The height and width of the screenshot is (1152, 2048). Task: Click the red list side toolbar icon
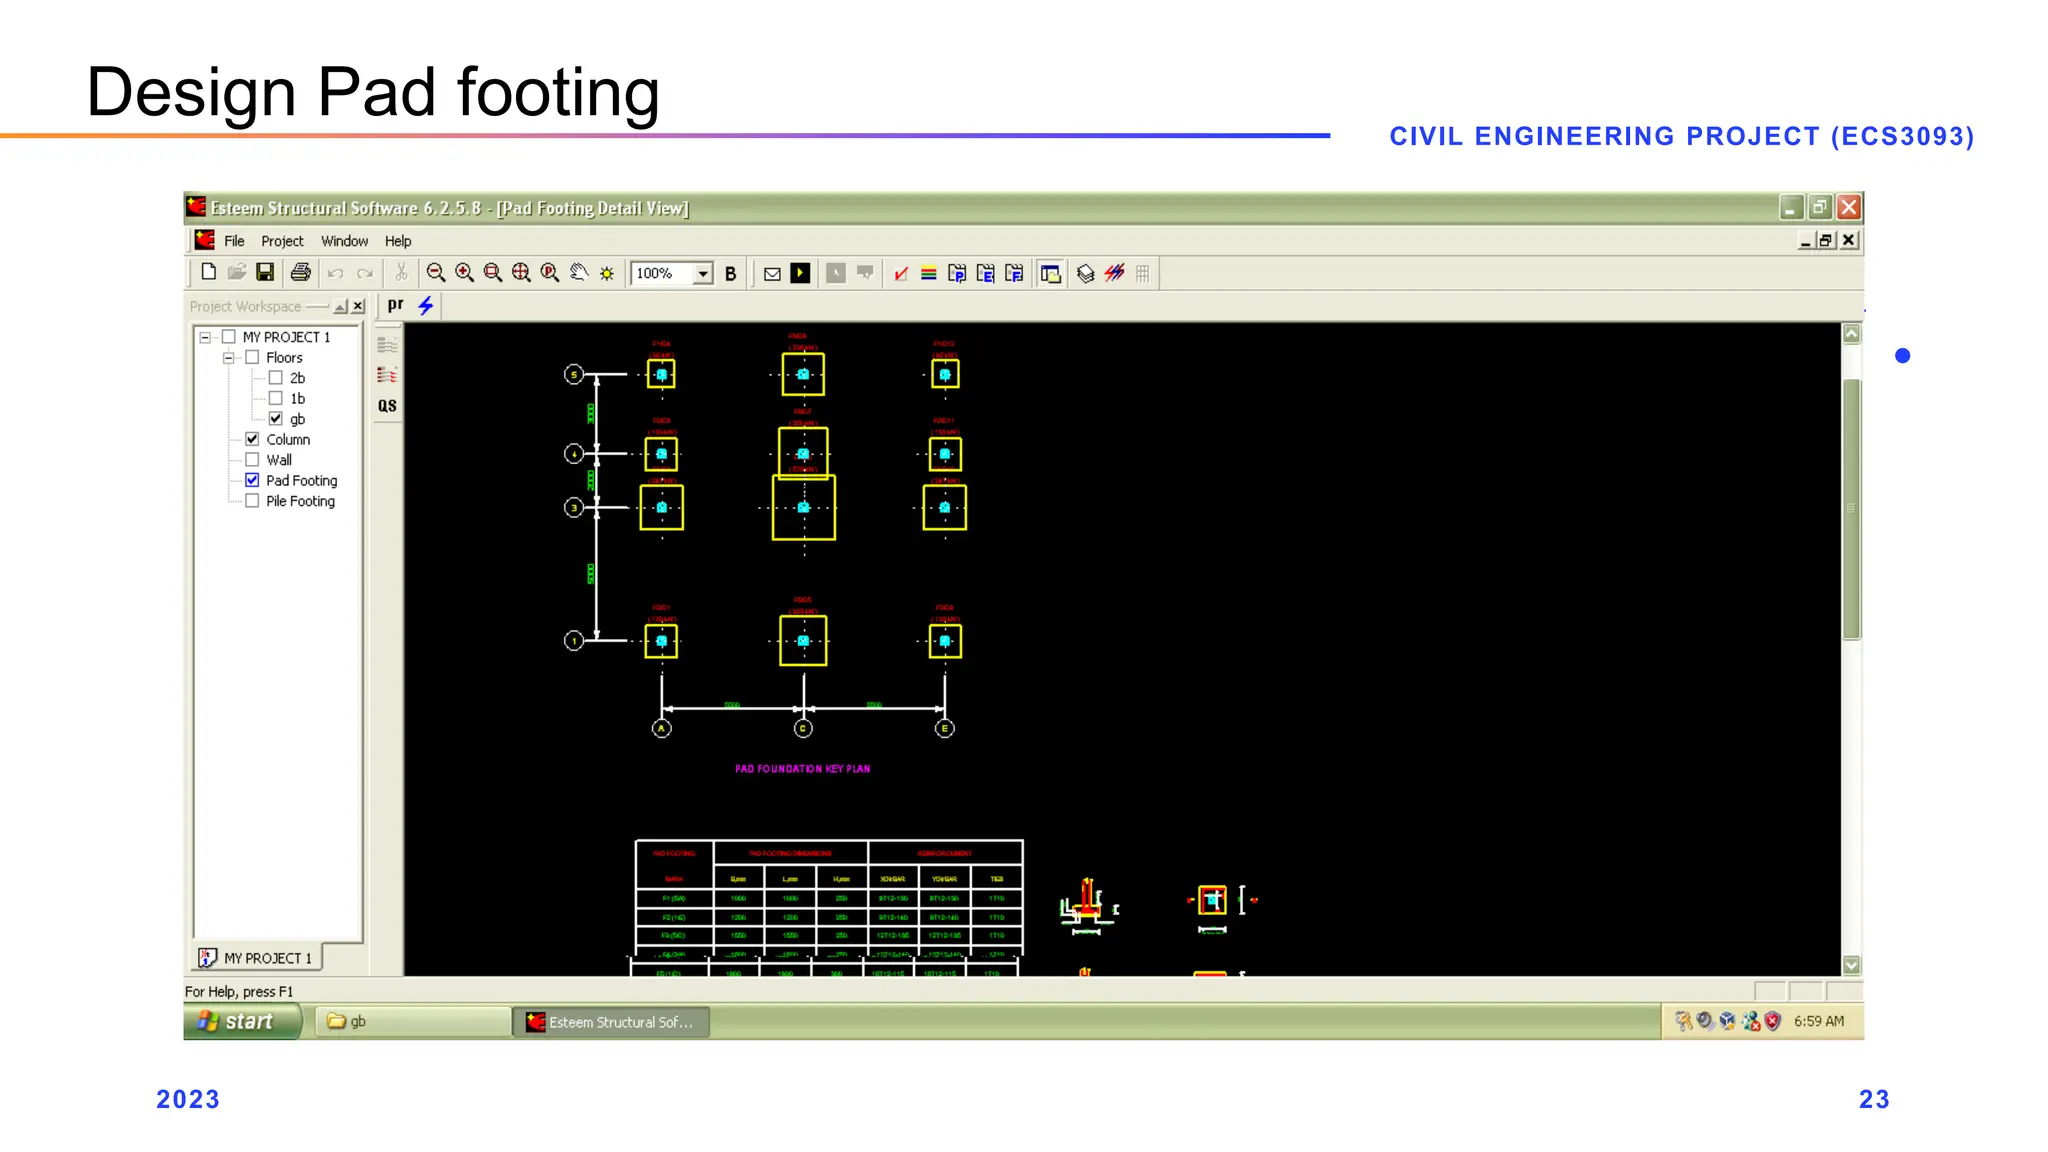387,375
